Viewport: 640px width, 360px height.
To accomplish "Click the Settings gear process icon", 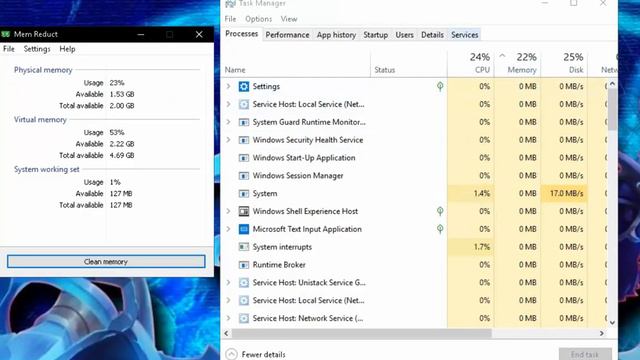I will point(244,87).
